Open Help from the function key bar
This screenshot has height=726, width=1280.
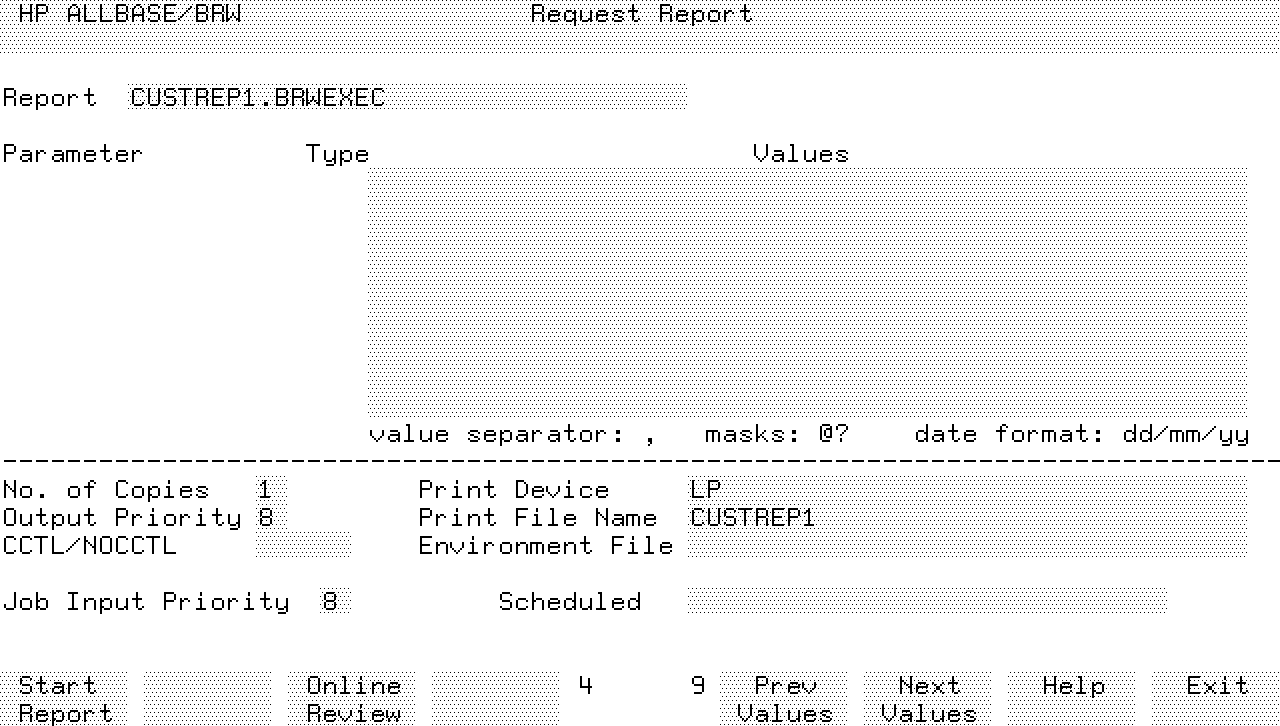[x=1072, y=686]
